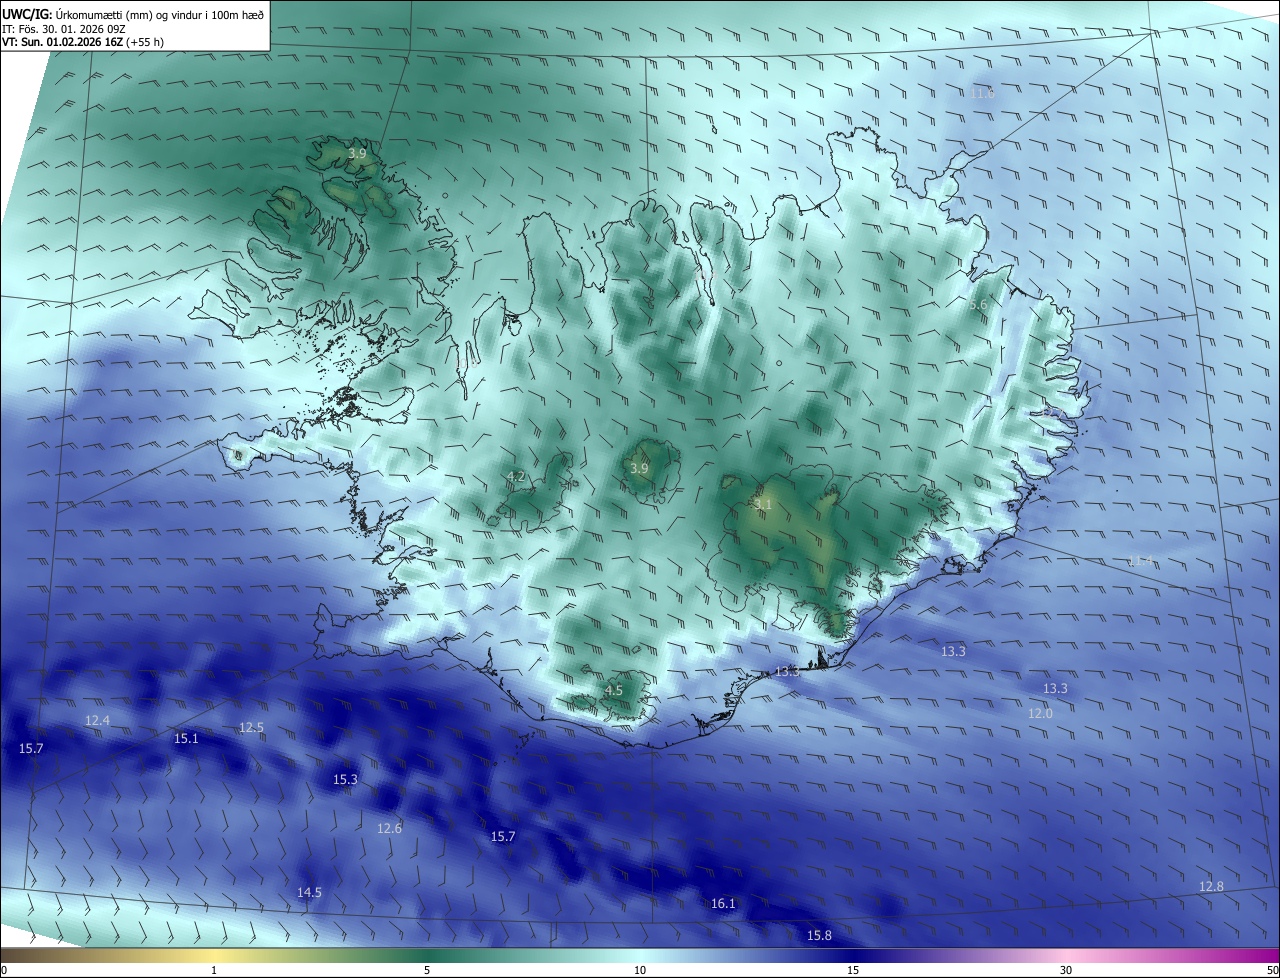Viewport: 1280px width, 978px height.
Task: Select the 15 tick on the color scale
Action: 853,971
